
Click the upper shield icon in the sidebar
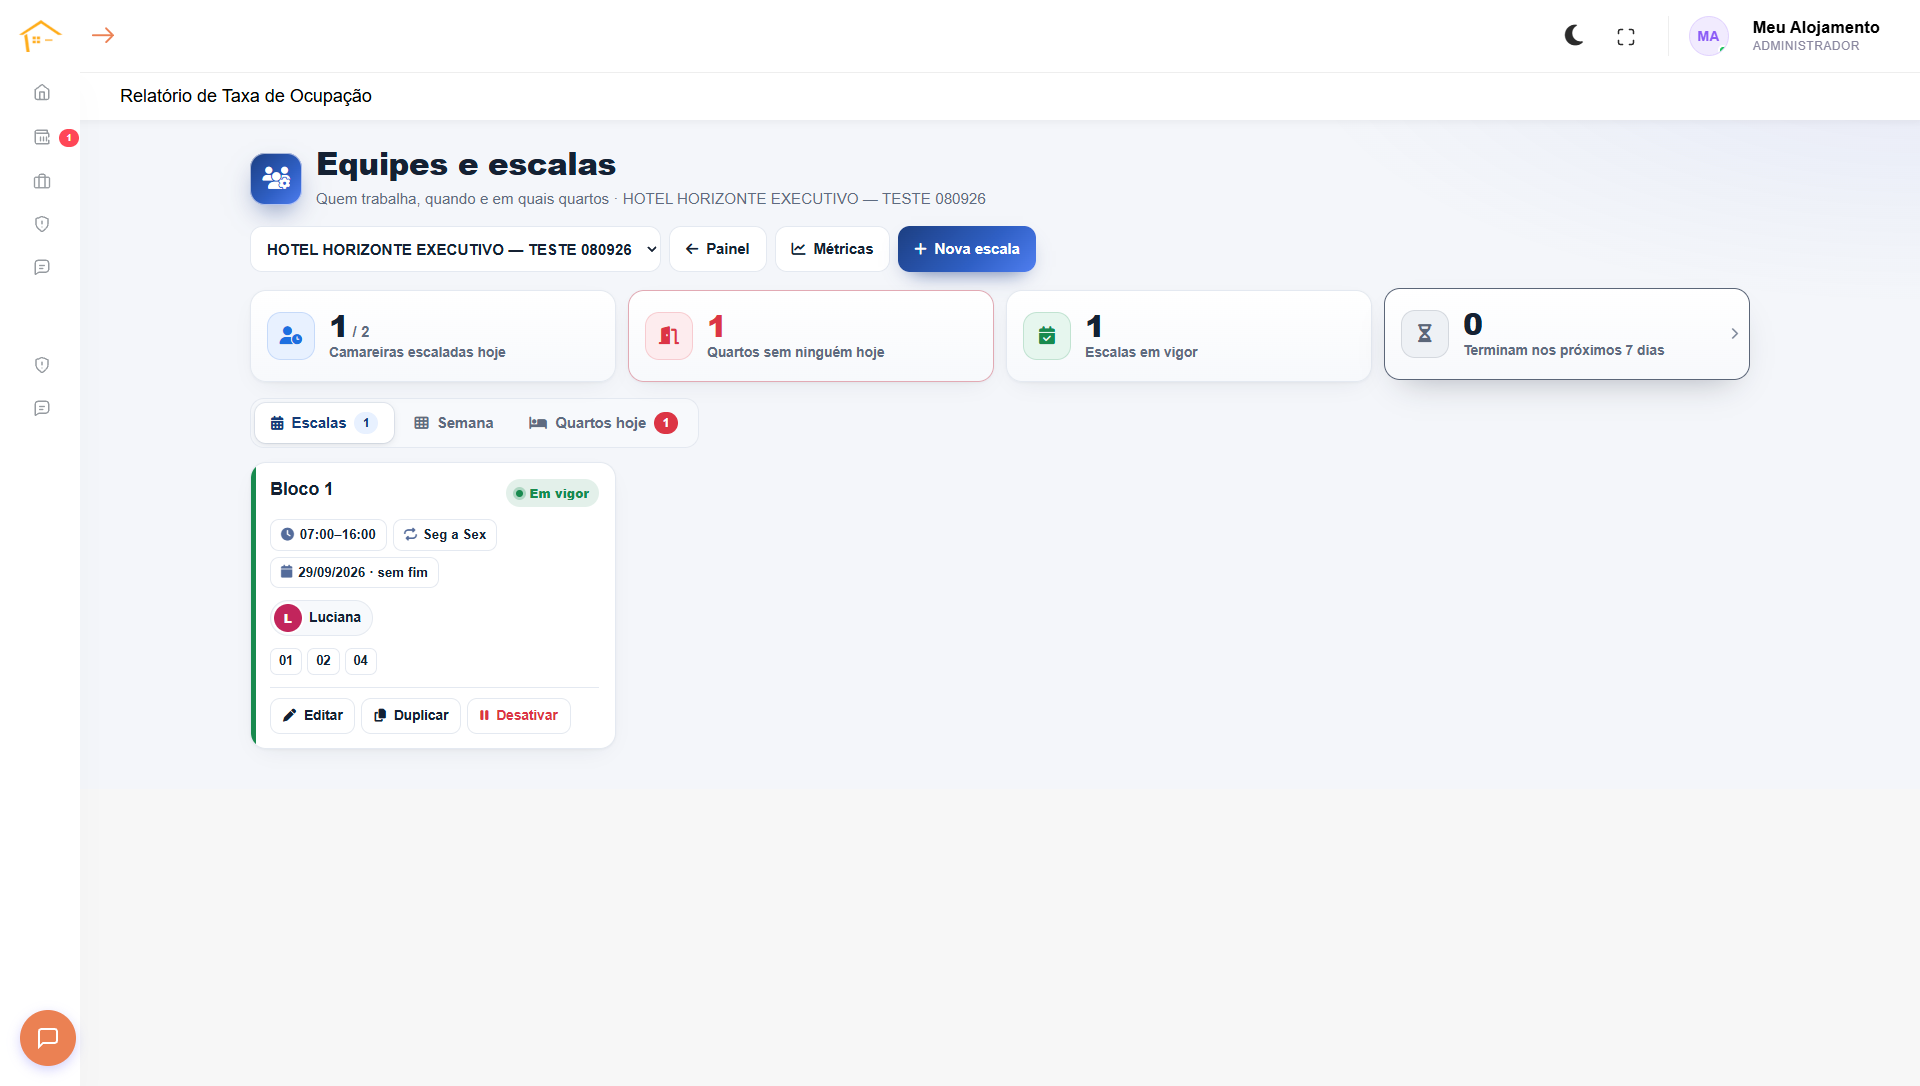42,224
